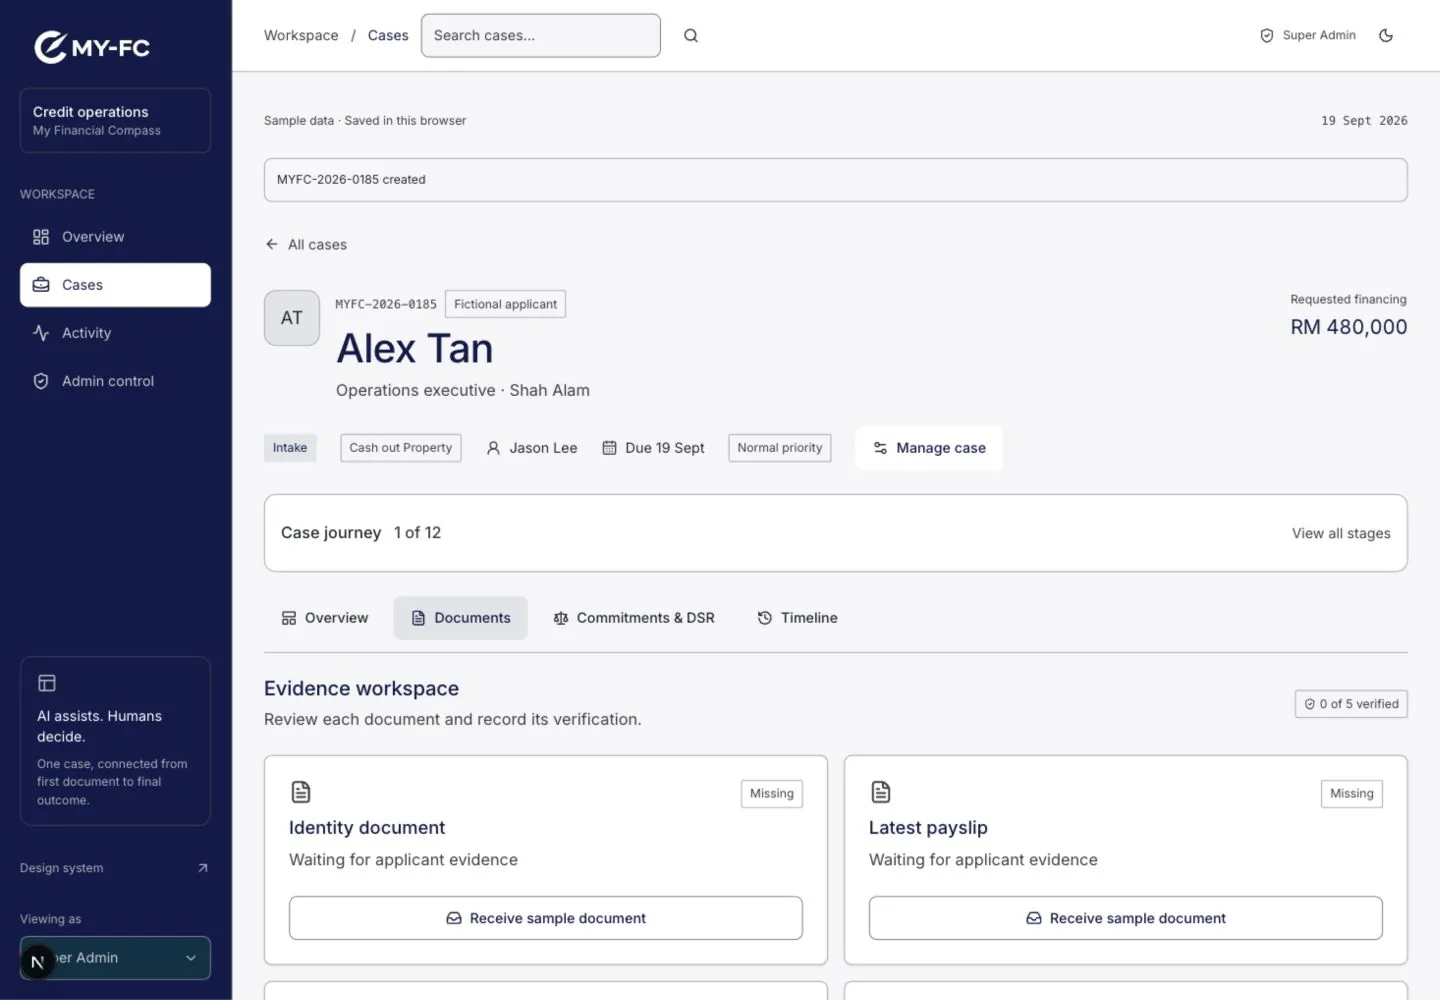This screenshot has width=1440, height=1000.
Task: Receive sample document for Identity document
Action: point(546,918)
